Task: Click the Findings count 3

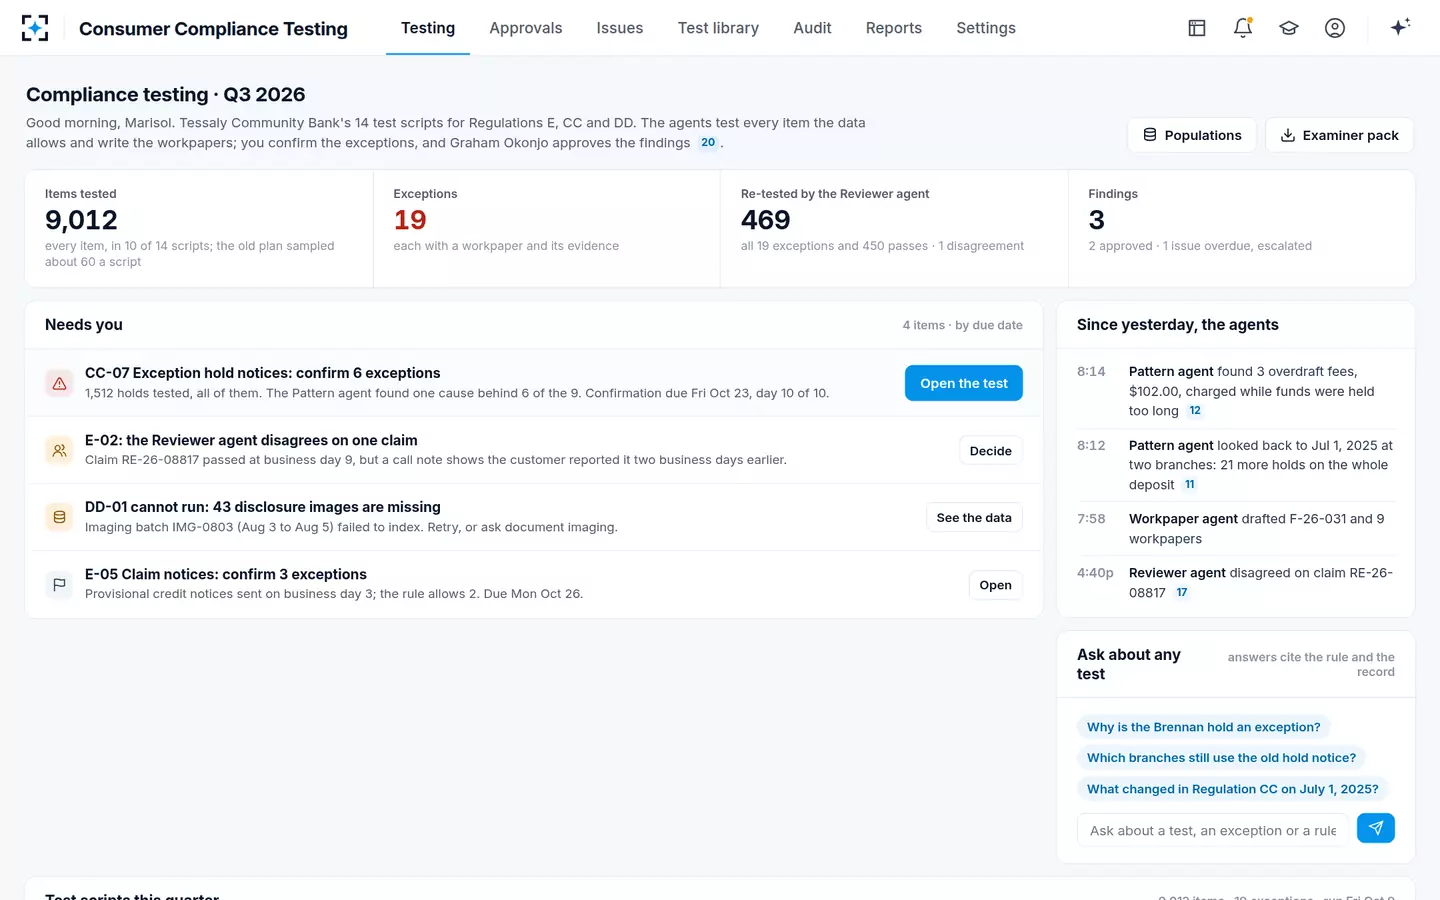Action: [x=1097, y=220]
